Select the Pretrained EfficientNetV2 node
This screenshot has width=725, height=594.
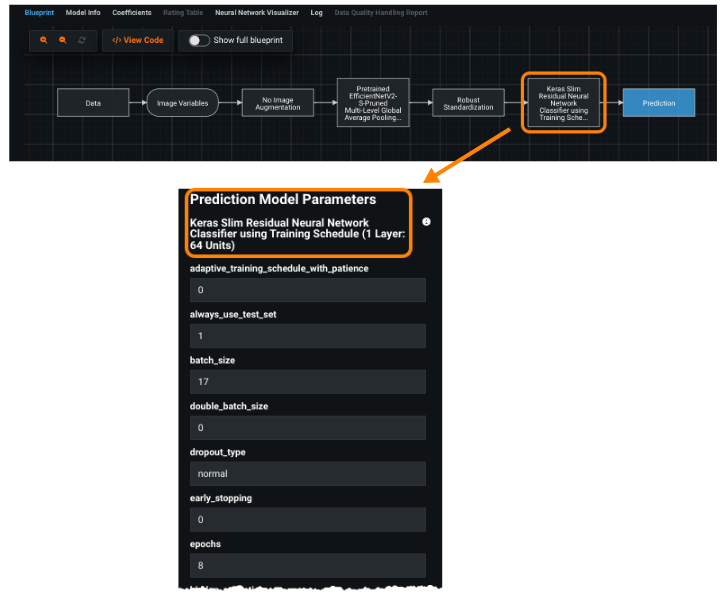[x=373, y=103]
